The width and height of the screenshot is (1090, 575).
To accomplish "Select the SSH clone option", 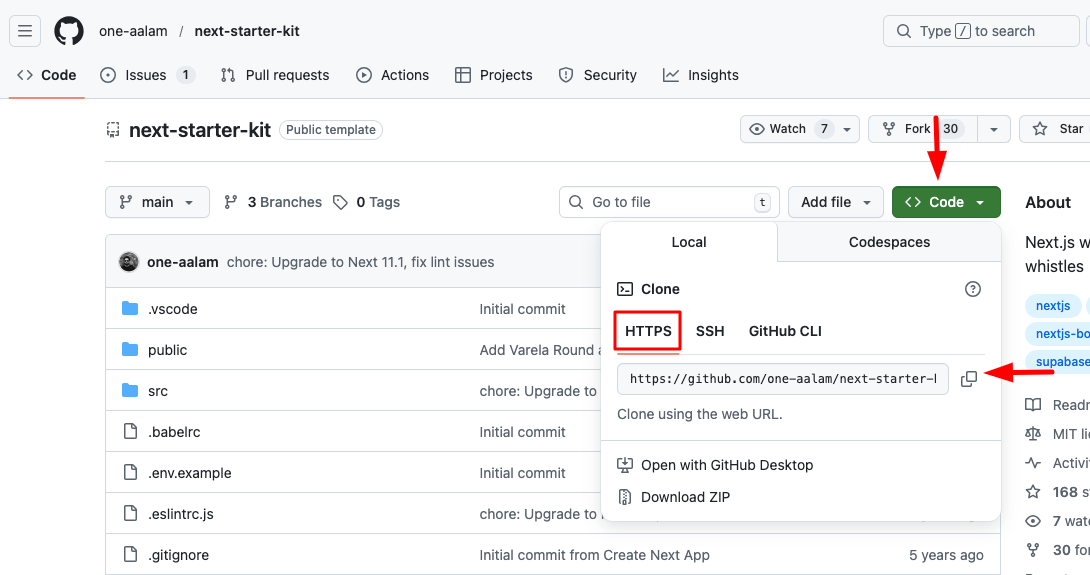I will coord(710,331).
